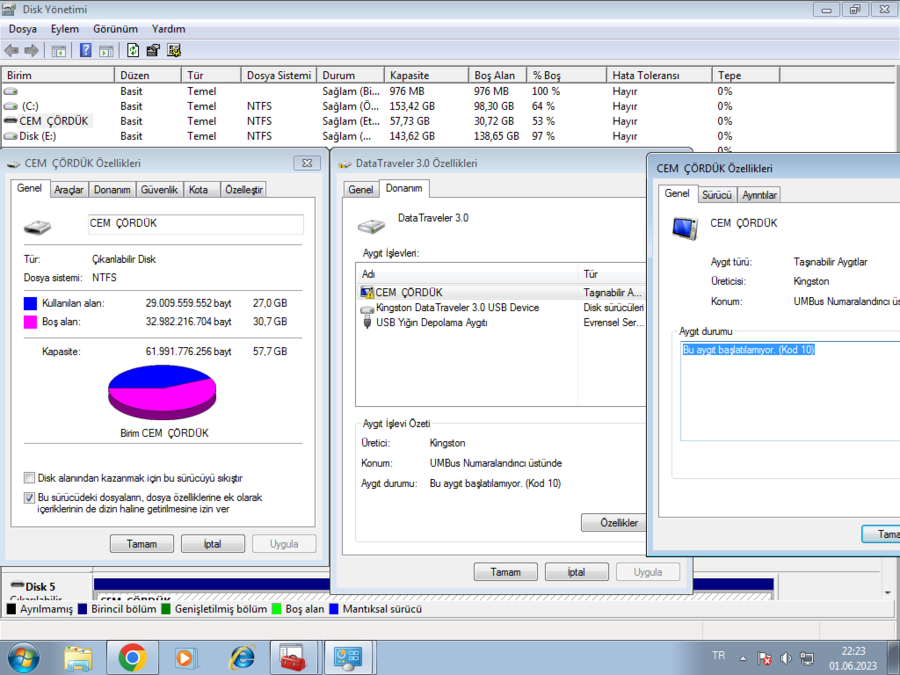
Task: Click the blue Kullanılan alan color swatch
Action: 30,304
